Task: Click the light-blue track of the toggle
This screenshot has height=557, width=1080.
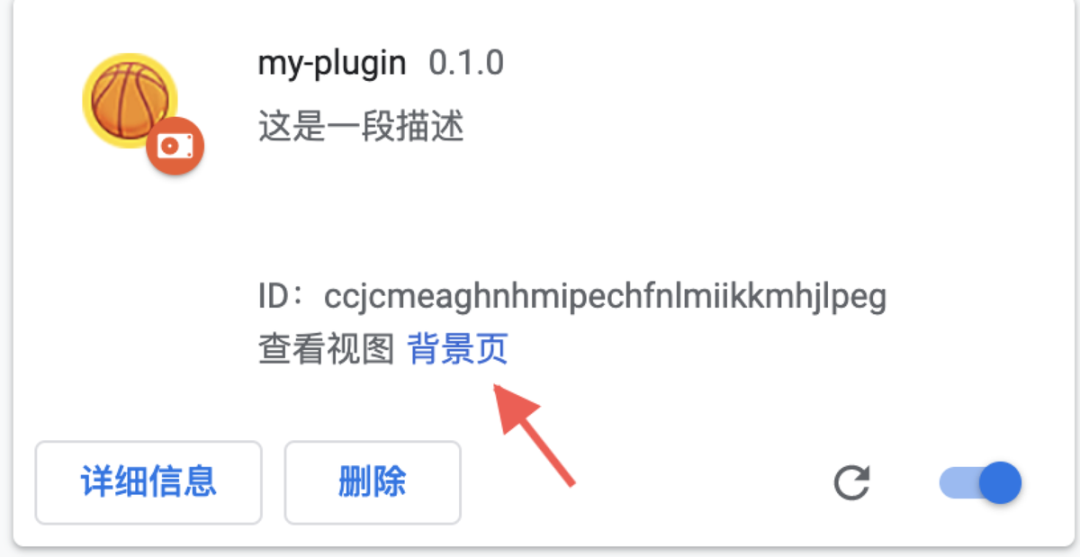Action: coord(957,483)
